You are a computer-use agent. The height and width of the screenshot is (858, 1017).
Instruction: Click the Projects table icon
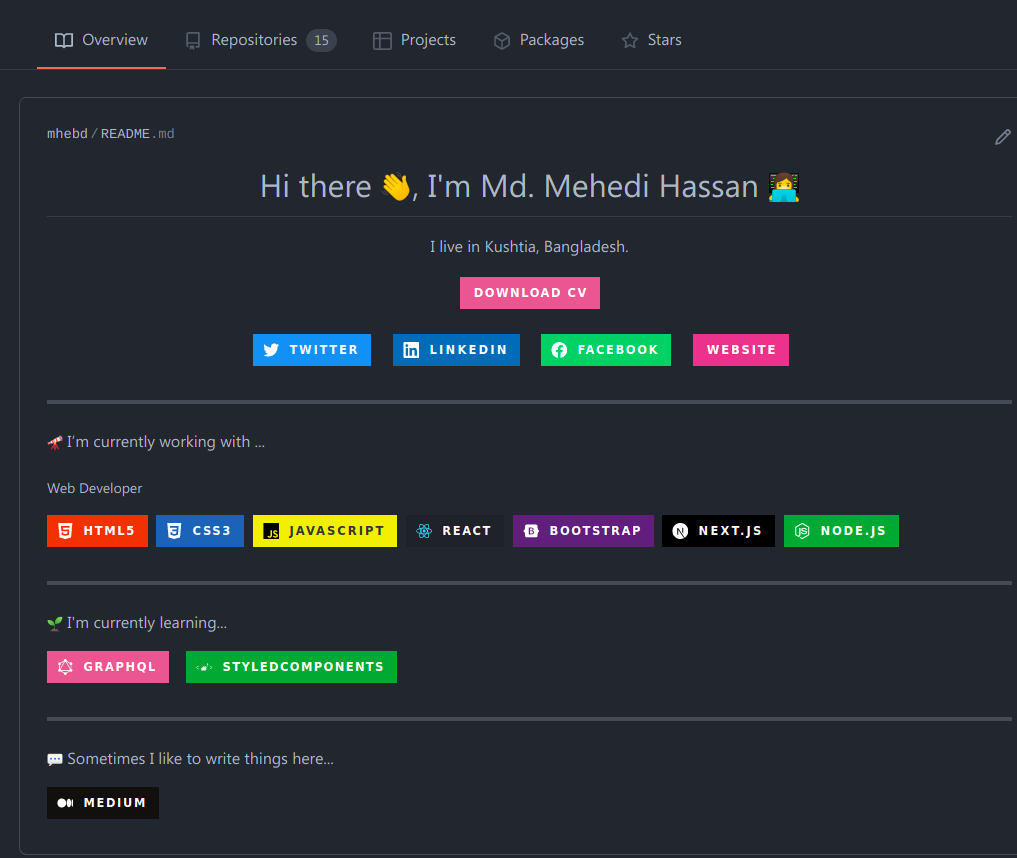[382, 41]
